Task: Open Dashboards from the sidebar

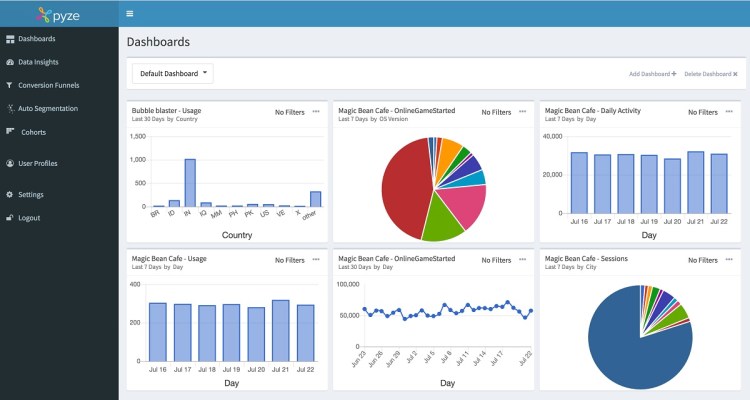Action: coord(36,39)
